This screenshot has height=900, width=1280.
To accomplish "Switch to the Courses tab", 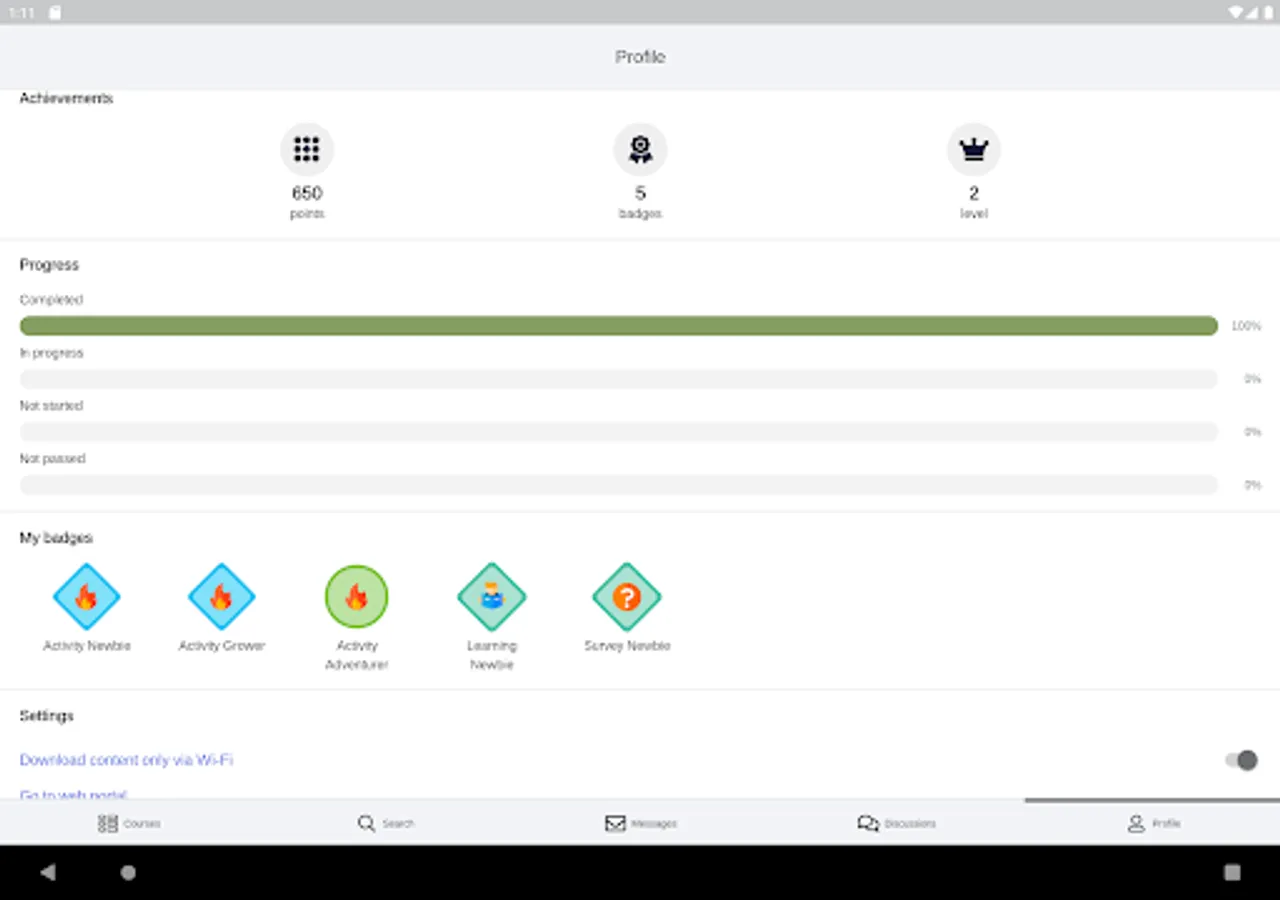I will coord(128,823).
